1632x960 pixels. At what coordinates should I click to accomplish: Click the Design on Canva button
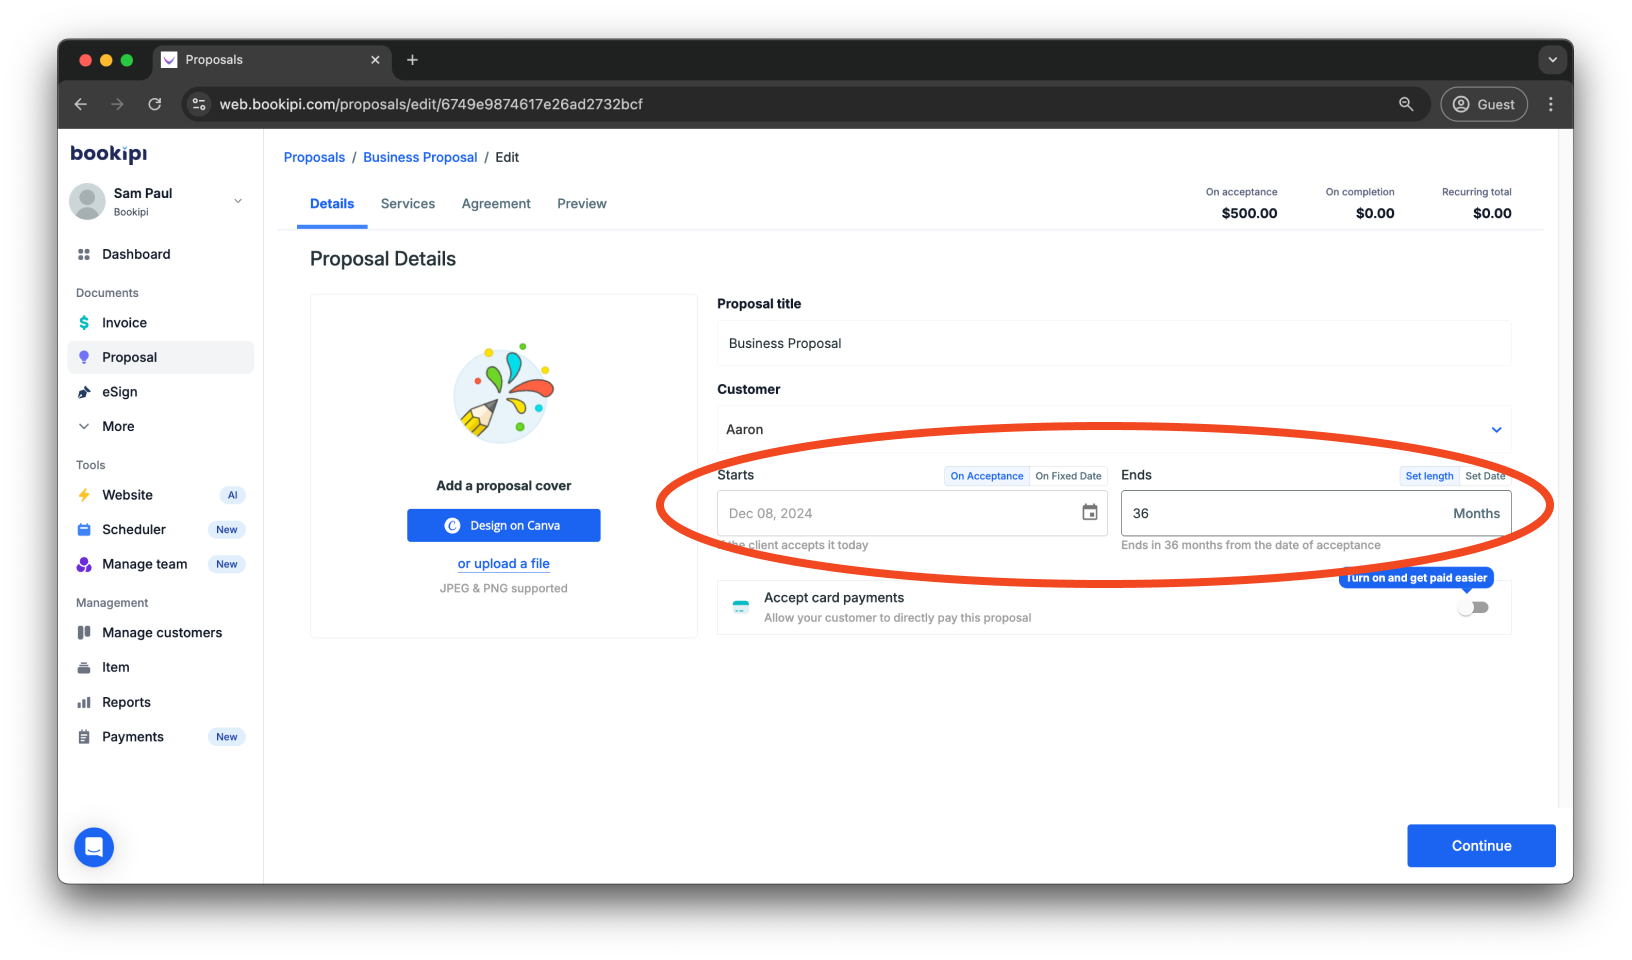503,524
